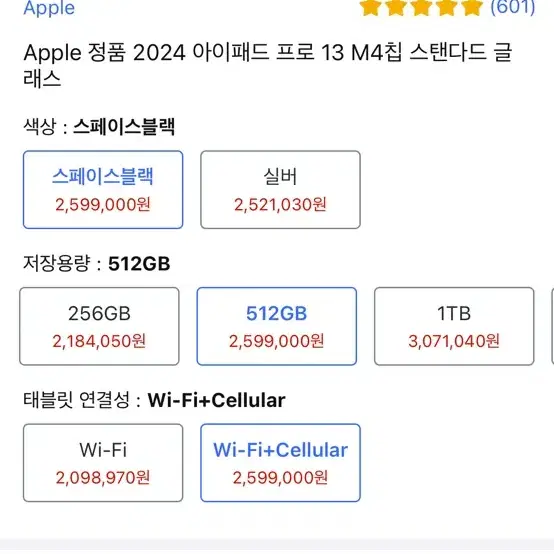
Task: Click the 태블릿 연결성 : Wi-Fi+Cellular label
Action: 154,400
